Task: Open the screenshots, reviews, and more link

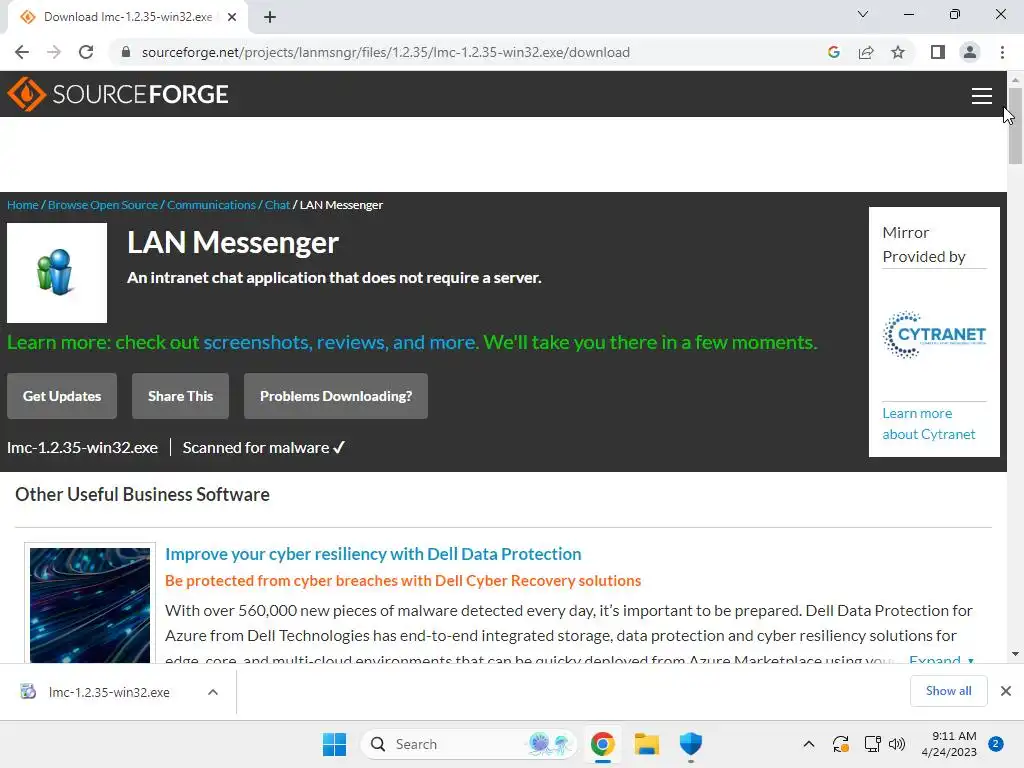Action: pyautogui.click(x=340, y=342)
